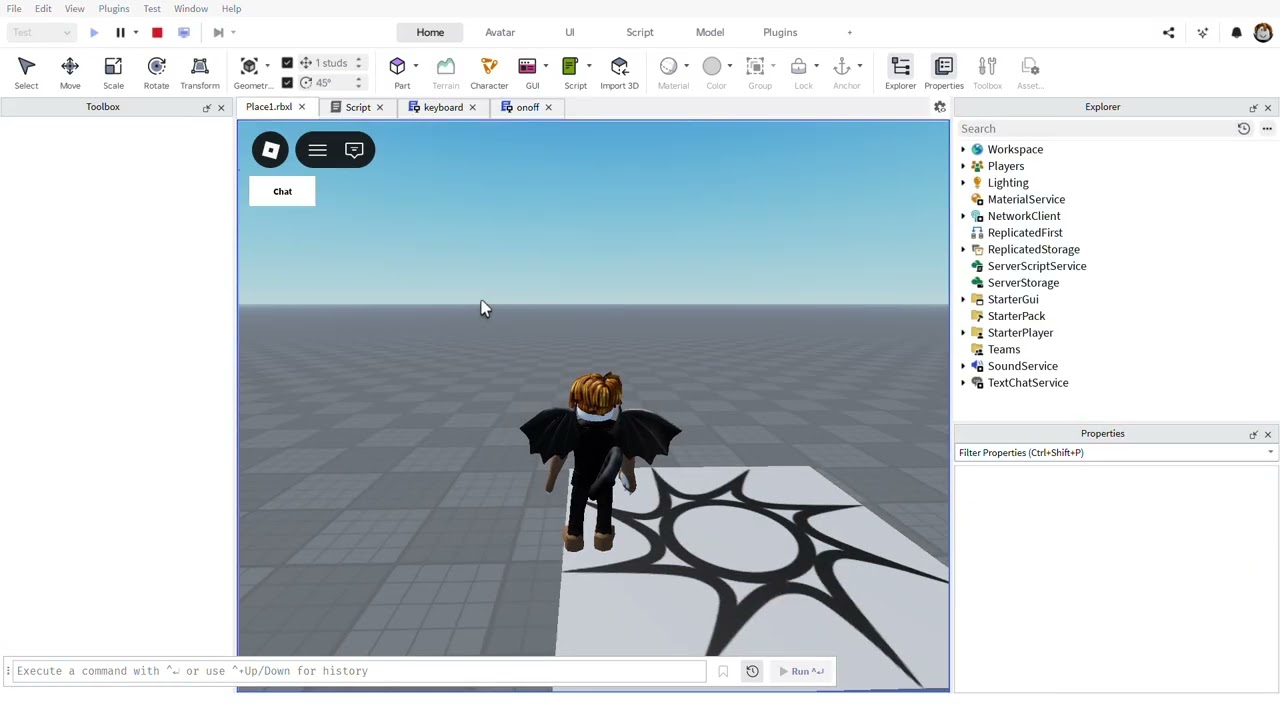Click the user avatar picture

(1263, 32)
